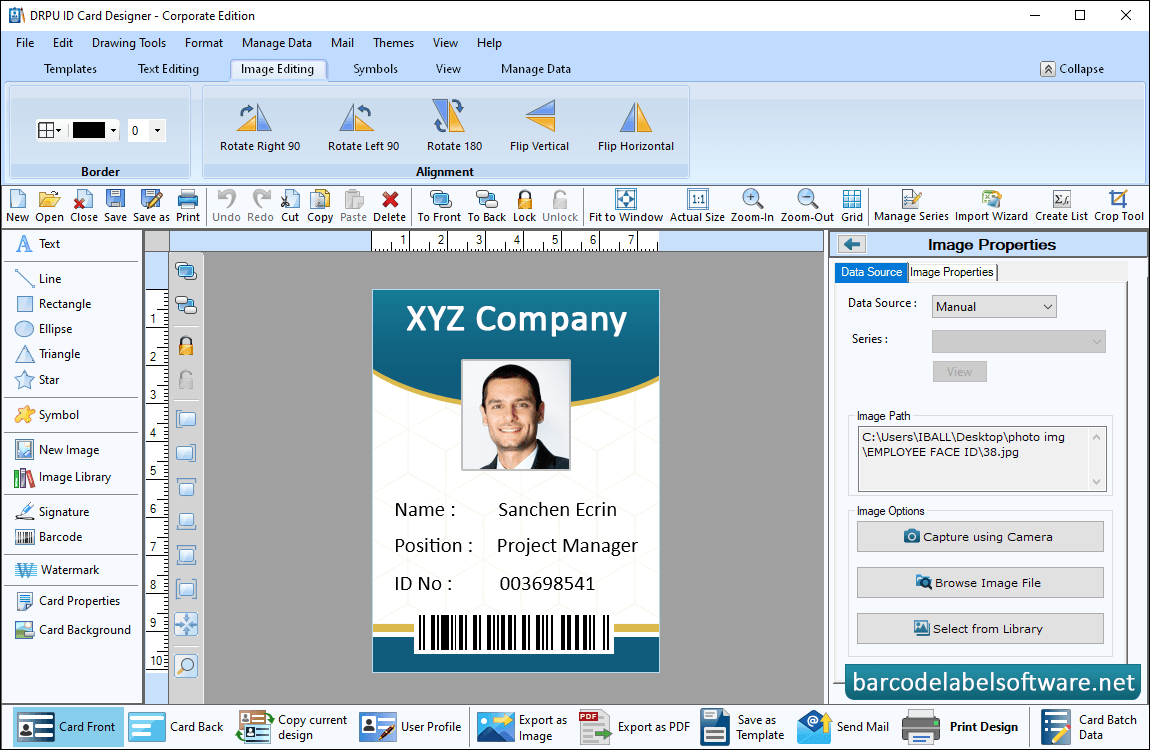The height and width of the screenshot is (750, 1150).
Task: Launch the Import Wizard
Action: [x=991, y=205]
